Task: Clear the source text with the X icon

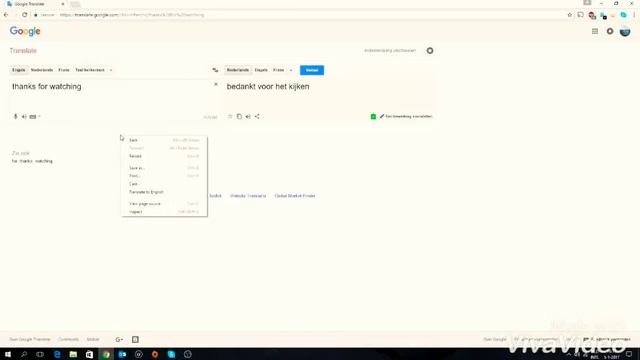Action: (x=216, y=84)
